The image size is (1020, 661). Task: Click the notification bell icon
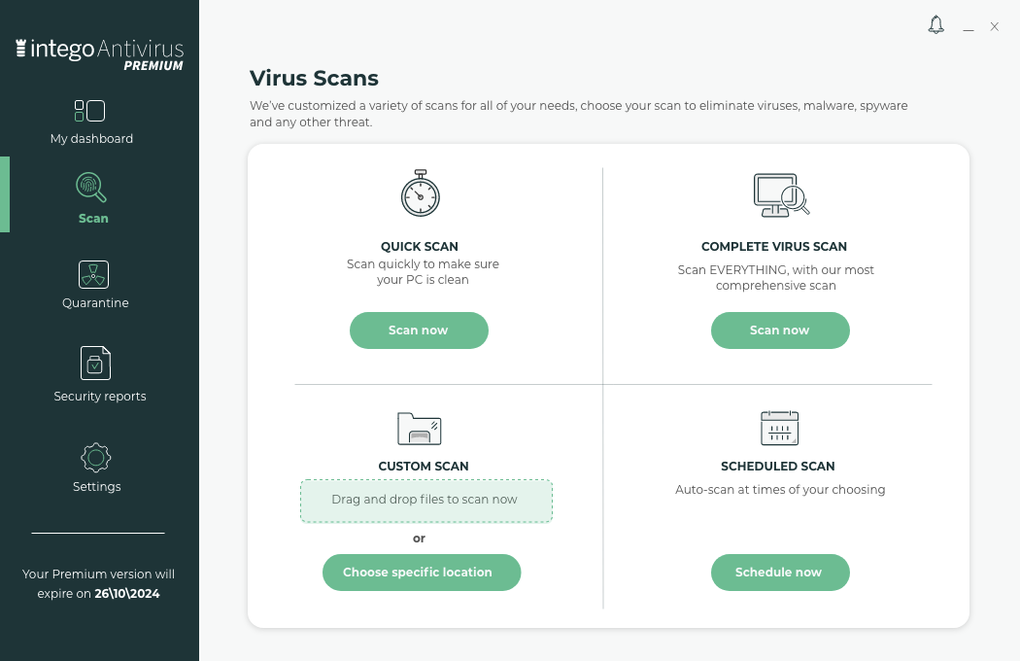(x=936, y=25)
